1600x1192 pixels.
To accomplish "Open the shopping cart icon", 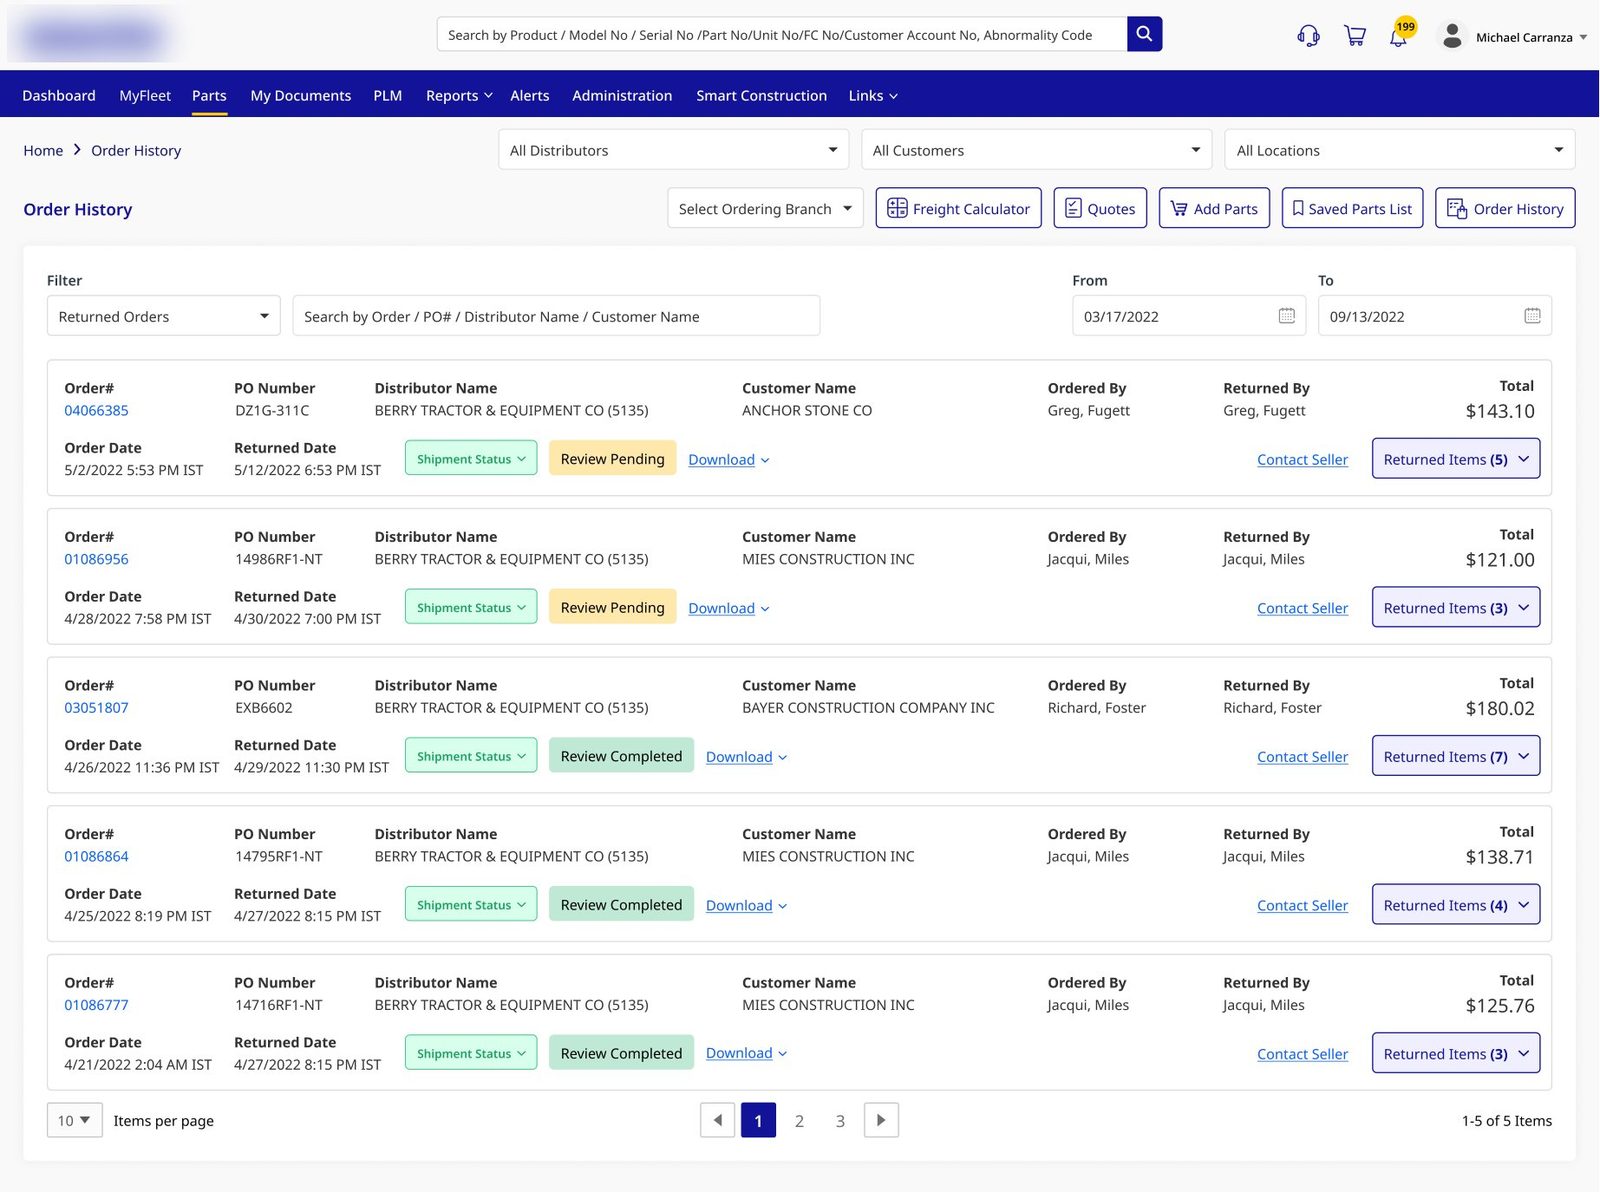I will tap(1355, 37).
